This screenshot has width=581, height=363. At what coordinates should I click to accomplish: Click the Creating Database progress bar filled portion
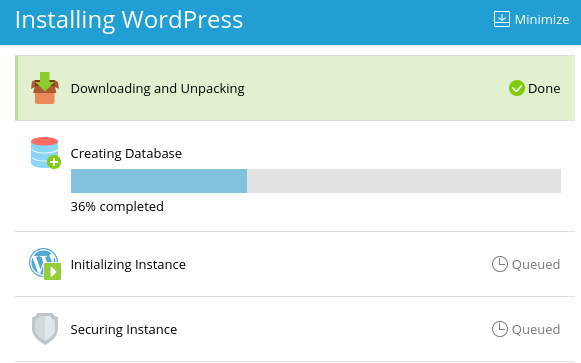tap(159, 181)
